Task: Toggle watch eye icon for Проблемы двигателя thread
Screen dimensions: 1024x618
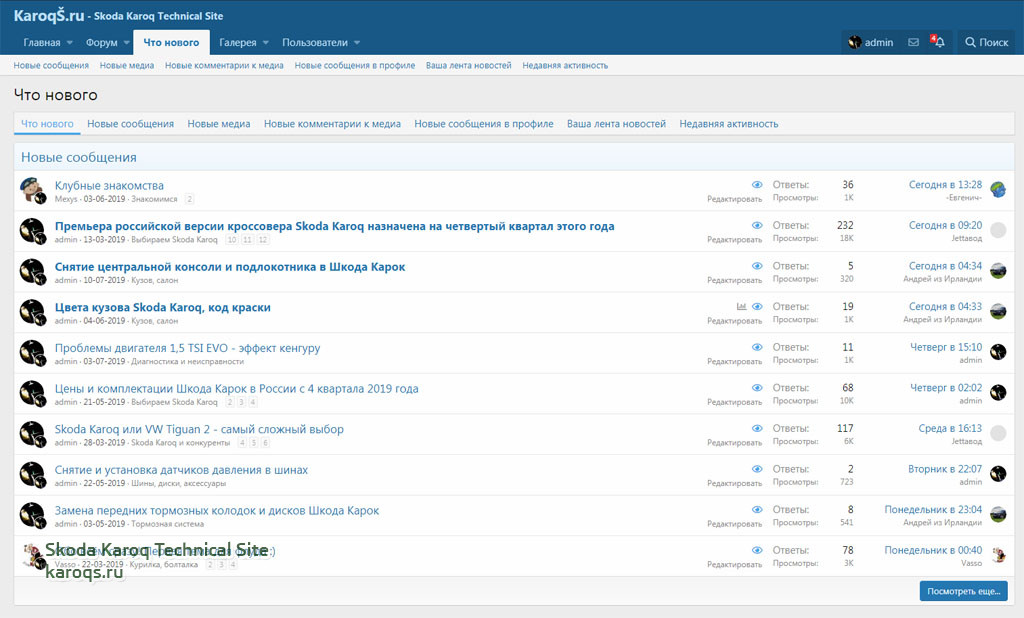Action: (757, 347)
